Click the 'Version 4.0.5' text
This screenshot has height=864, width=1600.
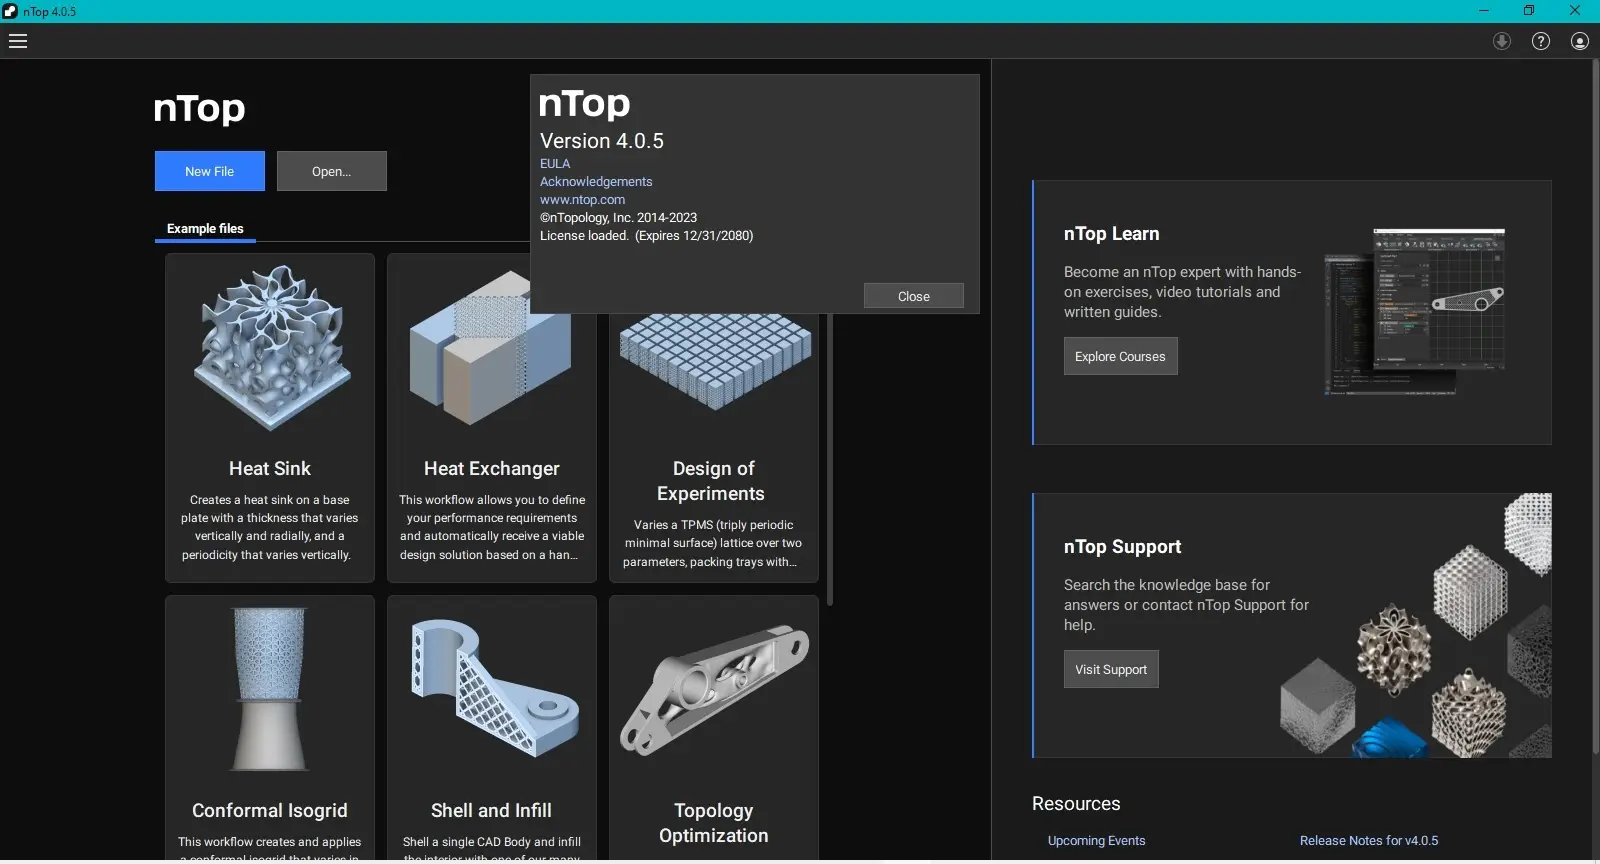click(x=602, y=141)
